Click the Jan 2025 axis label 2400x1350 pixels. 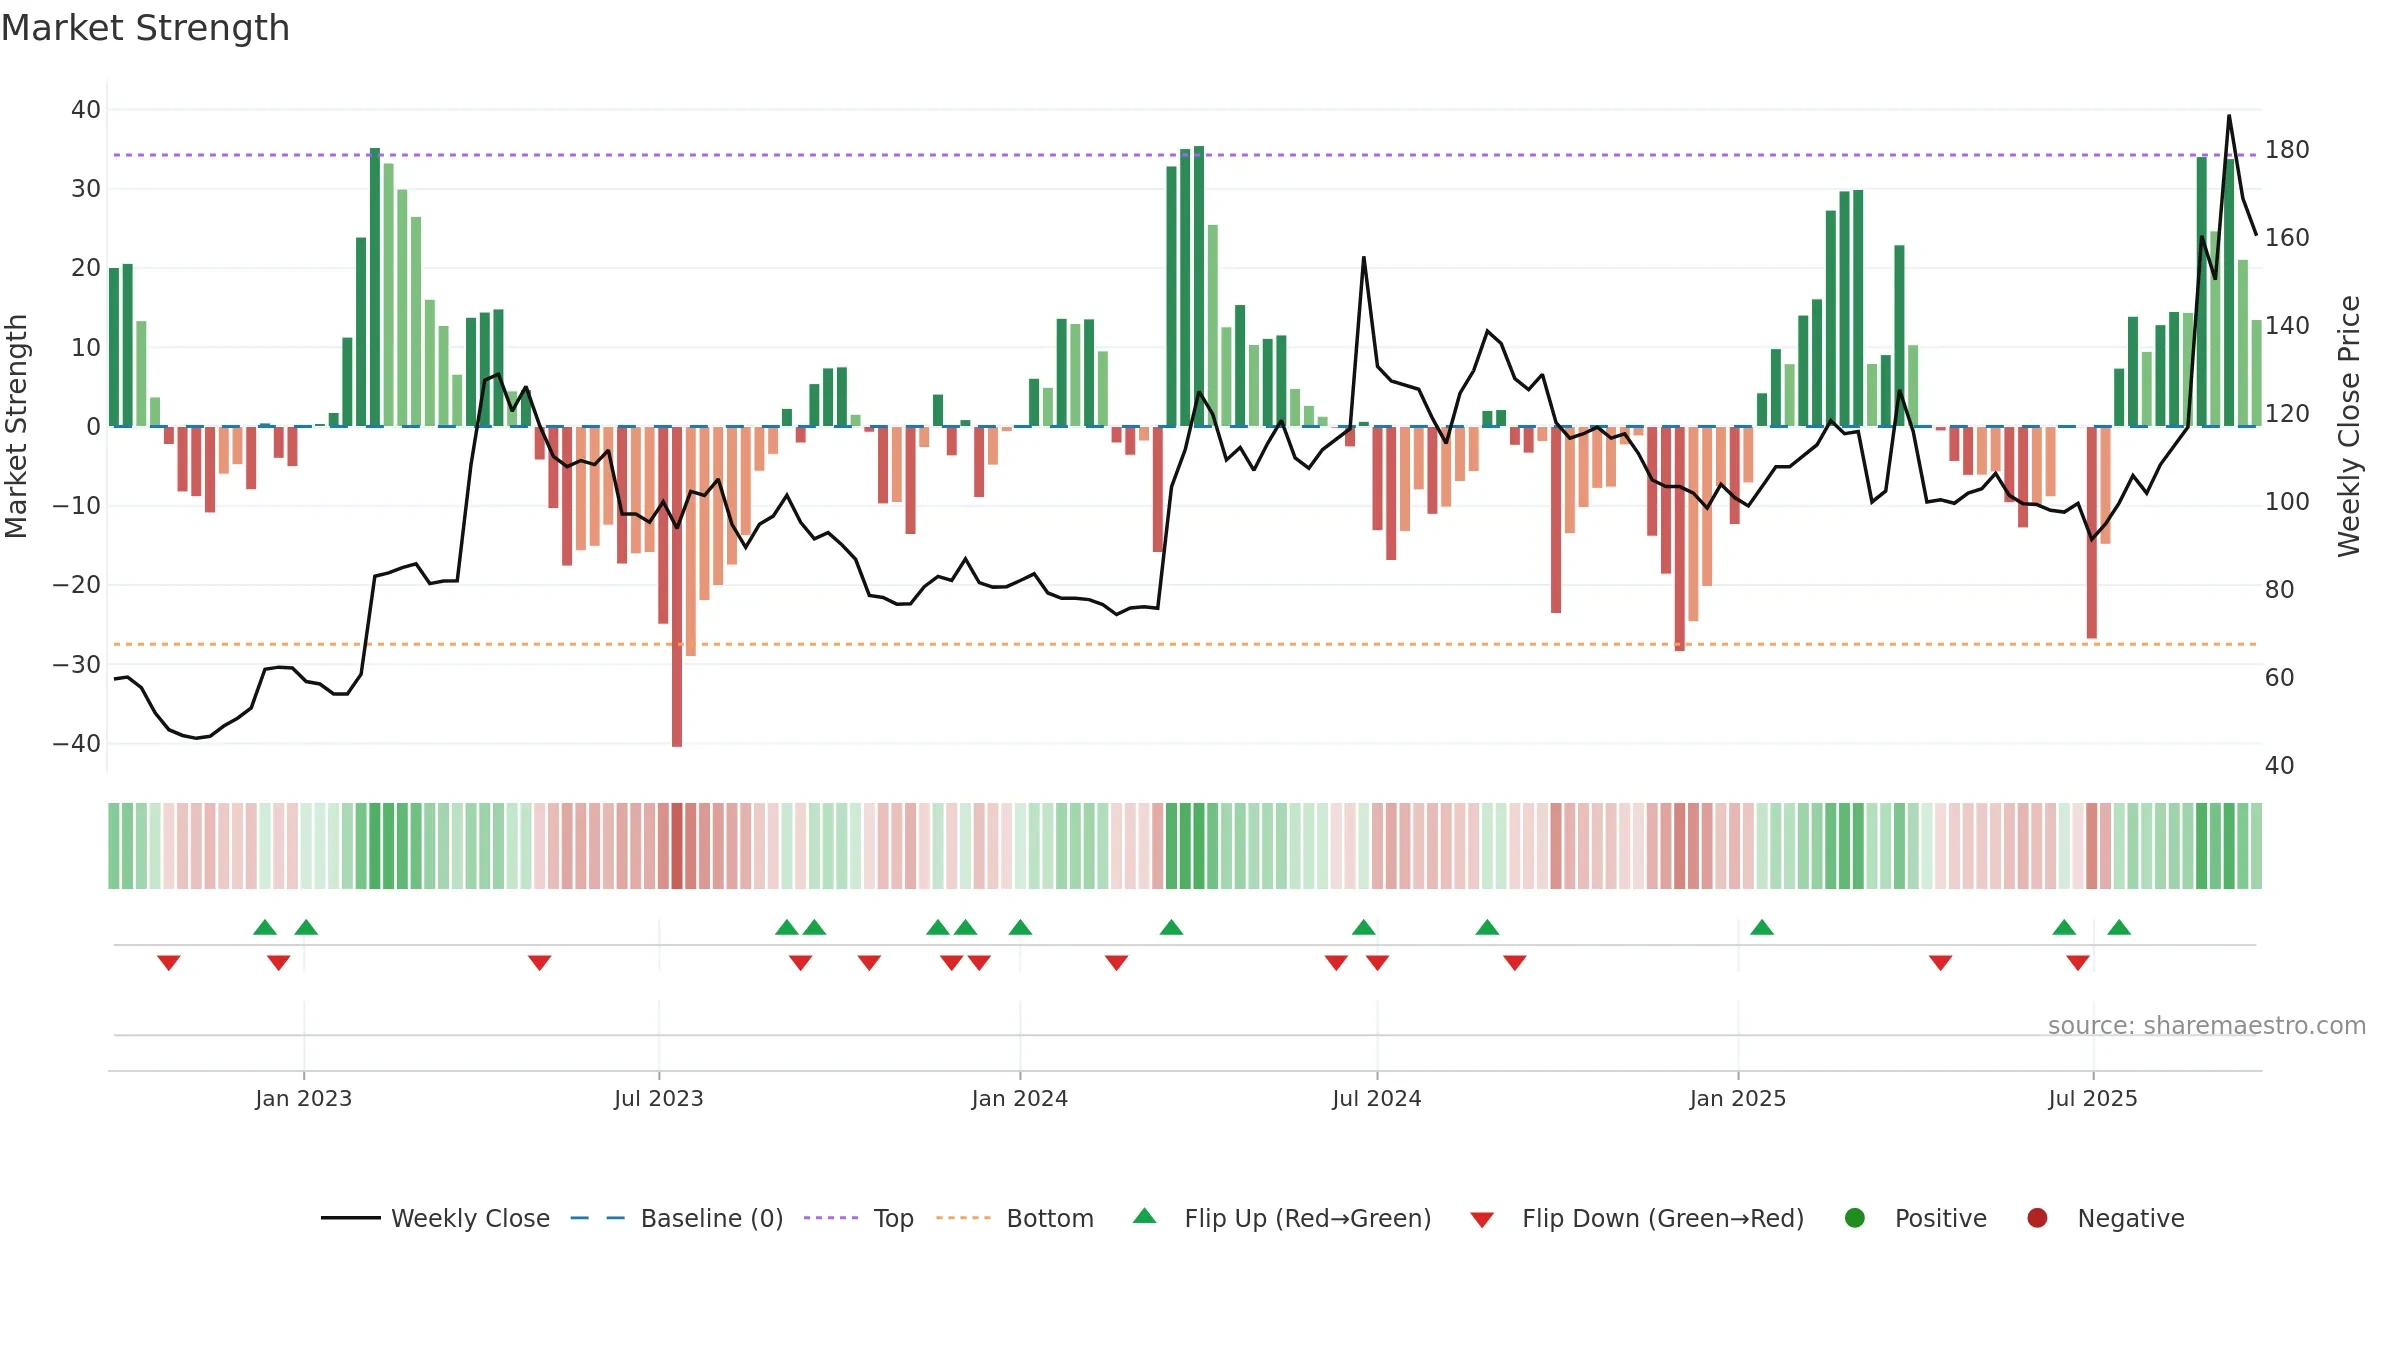1737,1098
